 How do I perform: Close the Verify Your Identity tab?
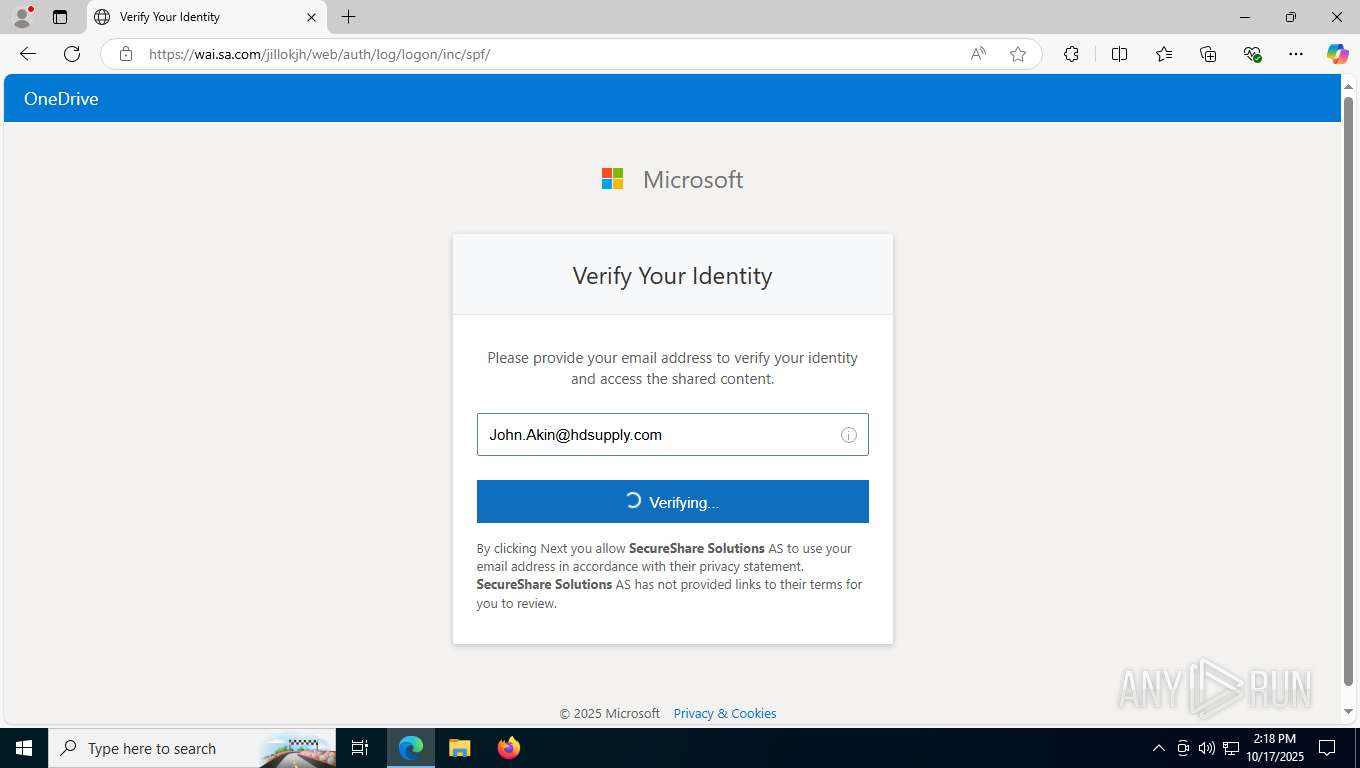(x=311, y=17)
